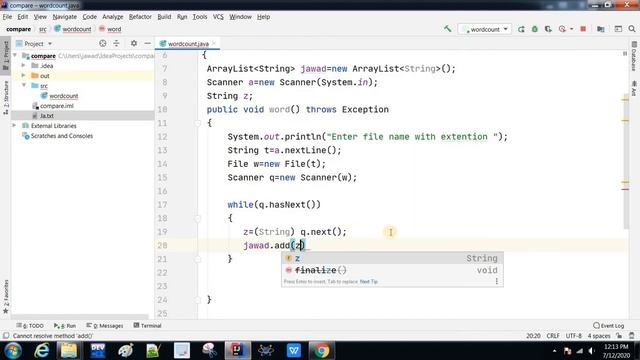Collapse the src folder
The height and width of the screenshot is (360, 640).
[x=24, y=85]
